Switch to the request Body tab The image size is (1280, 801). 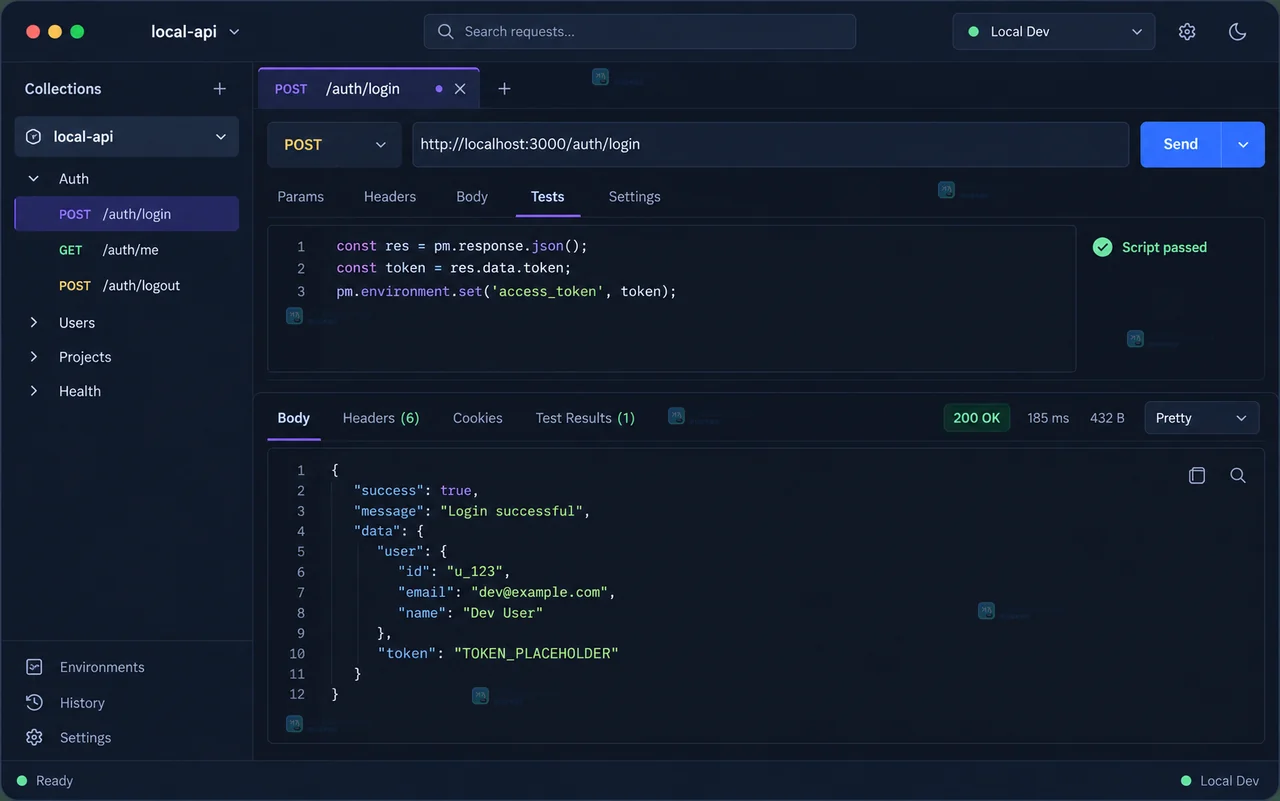(472, 197)
